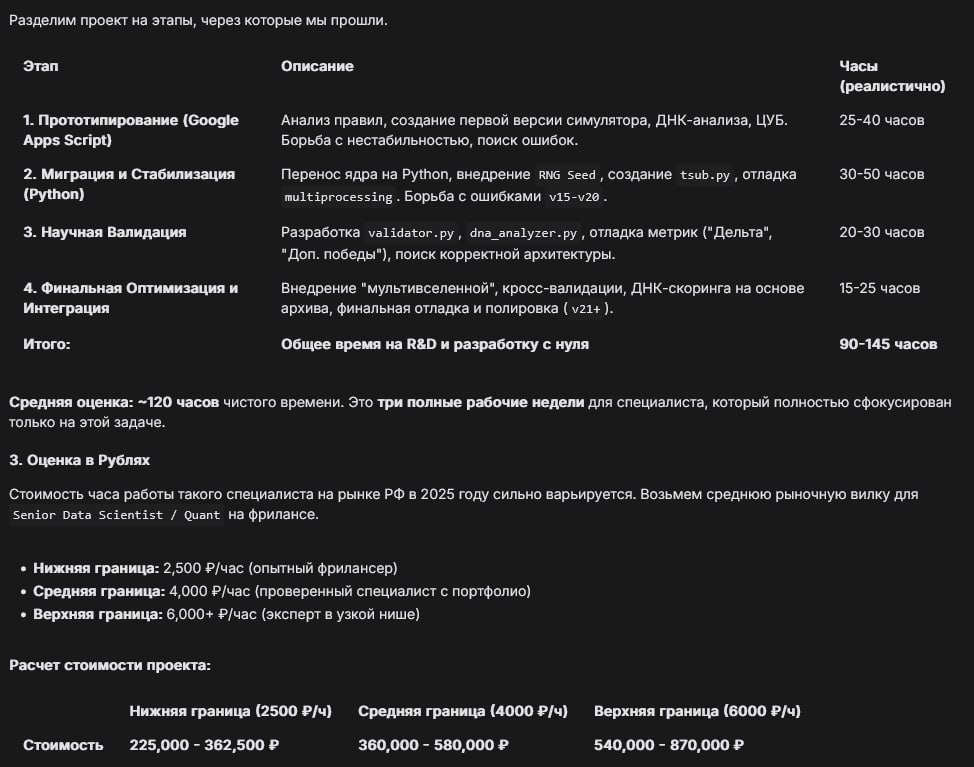Click "4. Финальная Оптимизация и Интеграция" cell

point(131,298)
